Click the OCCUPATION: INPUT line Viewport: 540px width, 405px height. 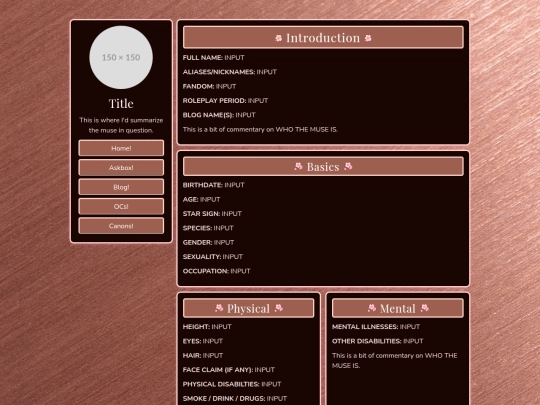(217, 271)
